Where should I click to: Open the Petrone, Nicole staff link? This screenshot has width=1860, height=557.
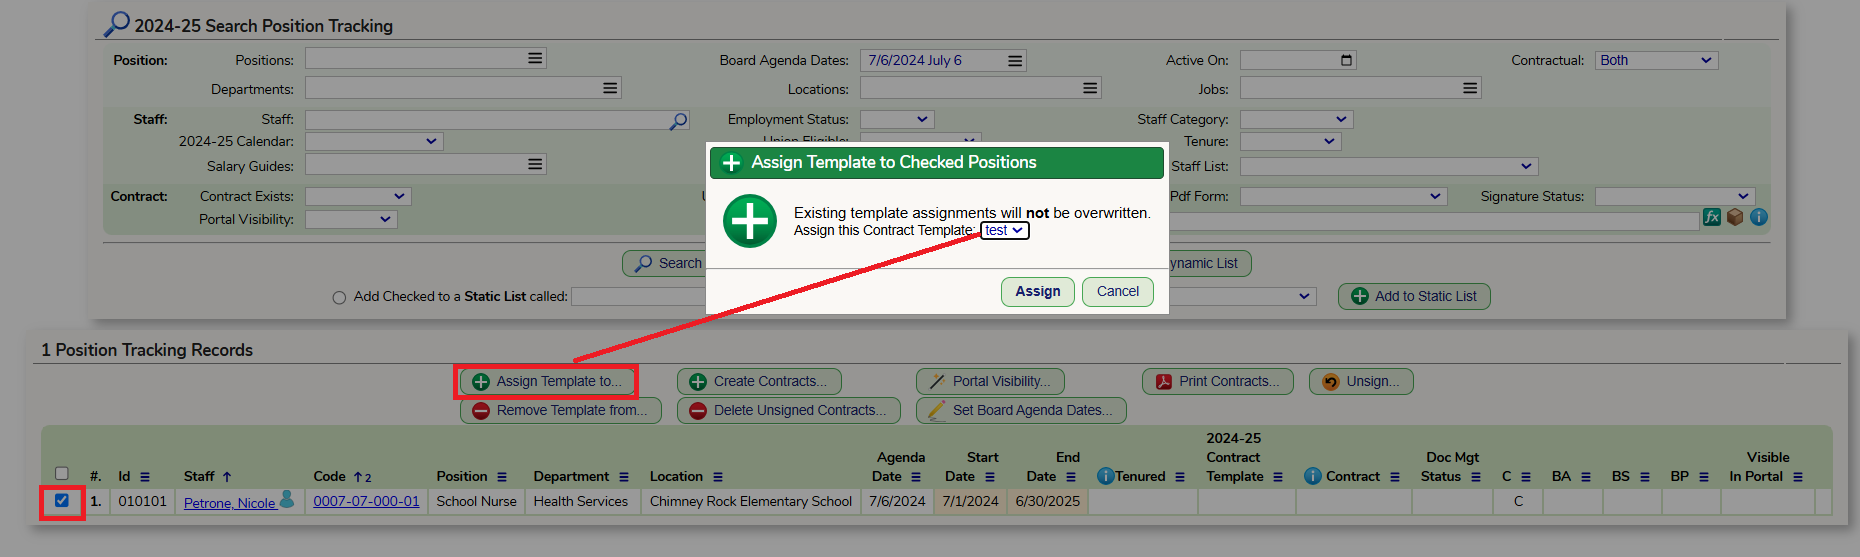pyautogui.click(x=229, y=503)
